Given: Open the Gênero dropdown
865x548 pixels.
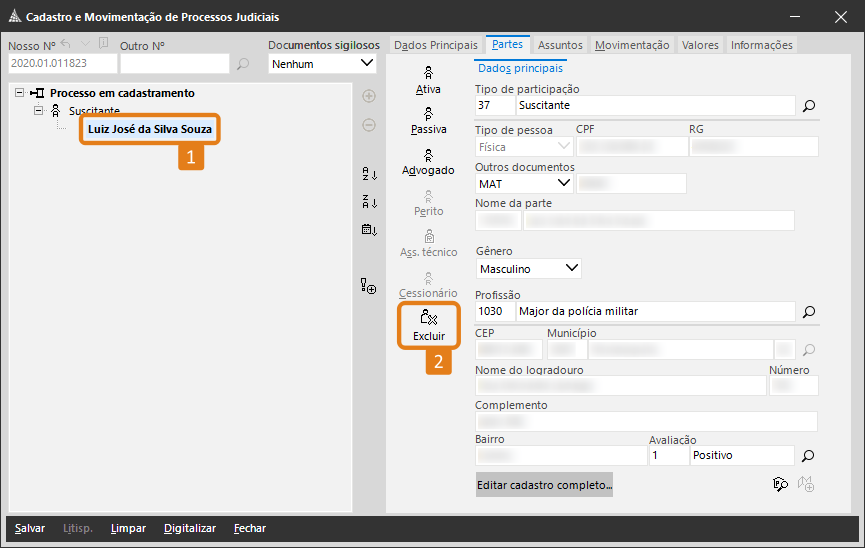Looking at the screenshot, I should [571, 268].
